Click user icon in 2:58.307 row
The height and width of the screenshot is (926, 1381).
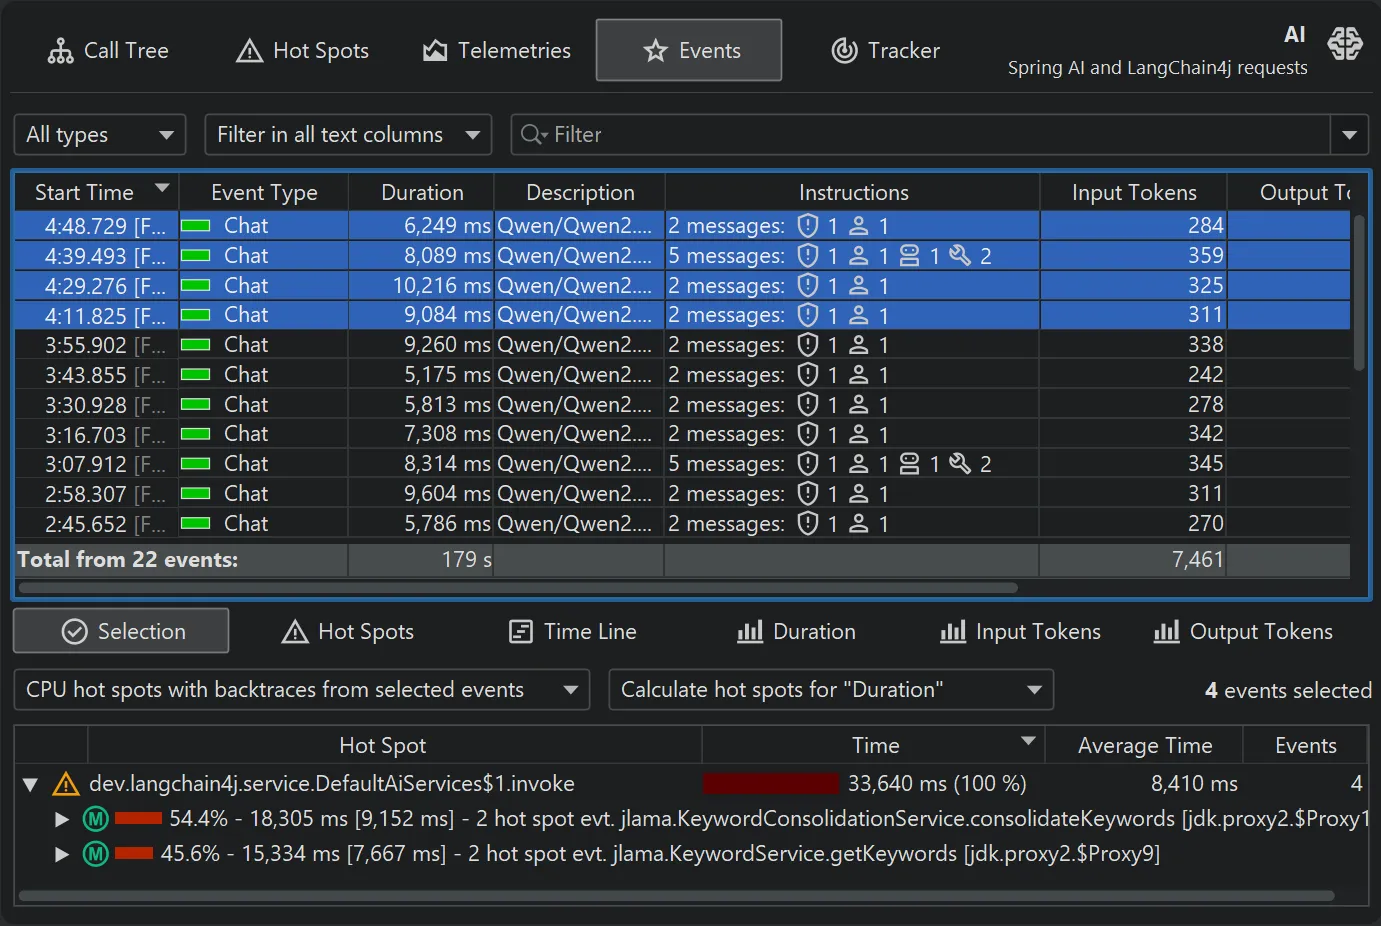(858, 494)
